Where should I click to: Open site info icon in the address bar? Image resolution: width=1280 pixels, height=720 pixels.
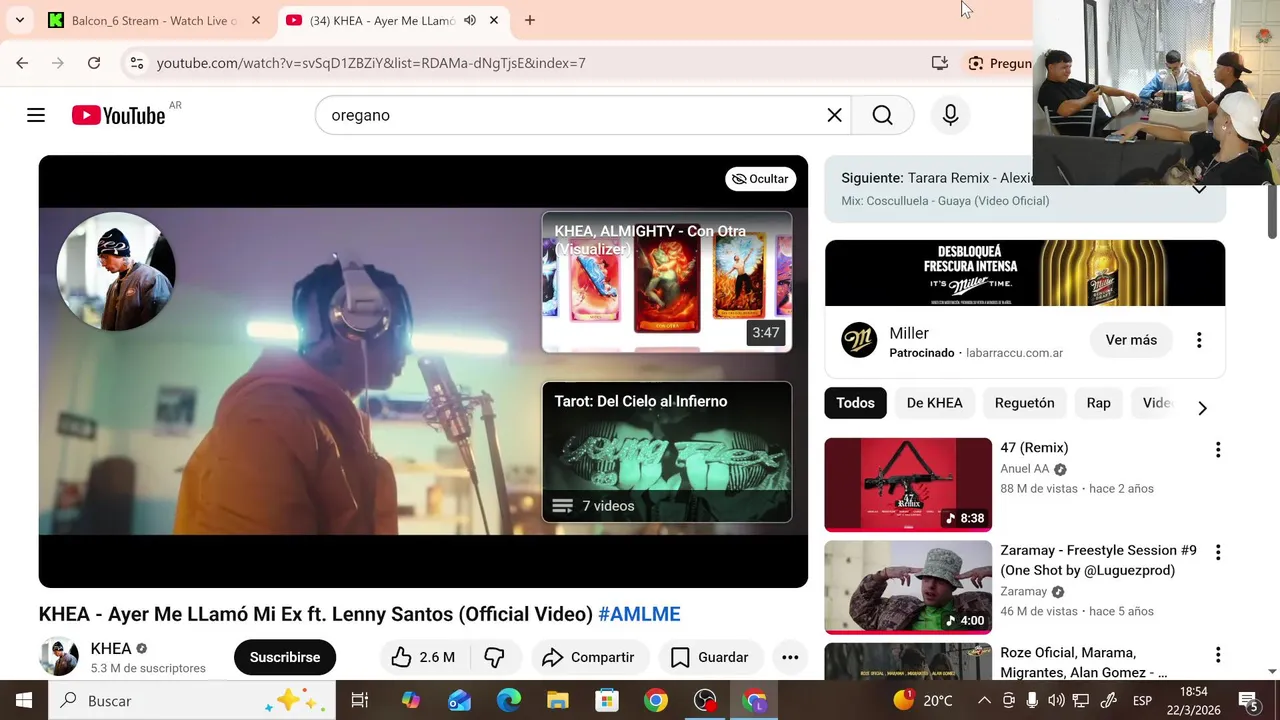138,63
